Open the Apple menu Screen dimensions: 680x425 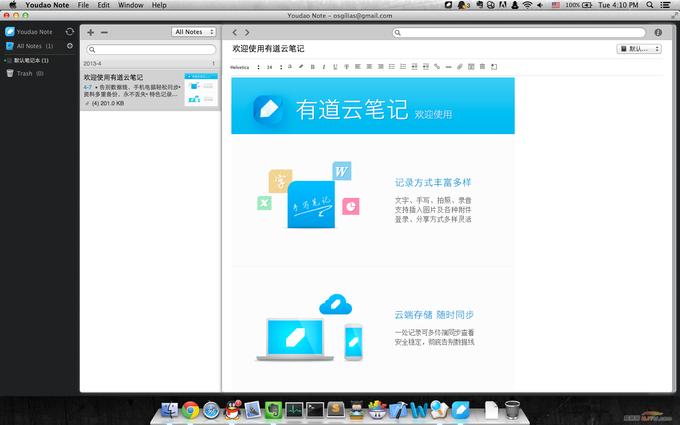13,5
